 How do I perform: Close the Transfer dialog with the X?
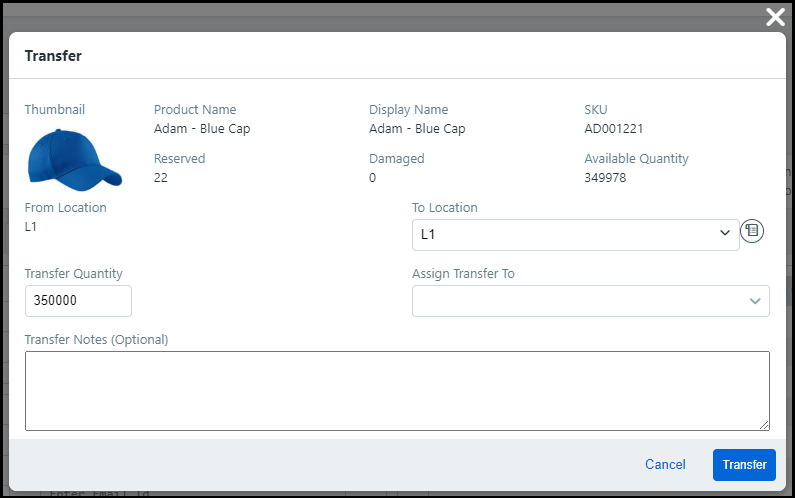click(774, 16)
